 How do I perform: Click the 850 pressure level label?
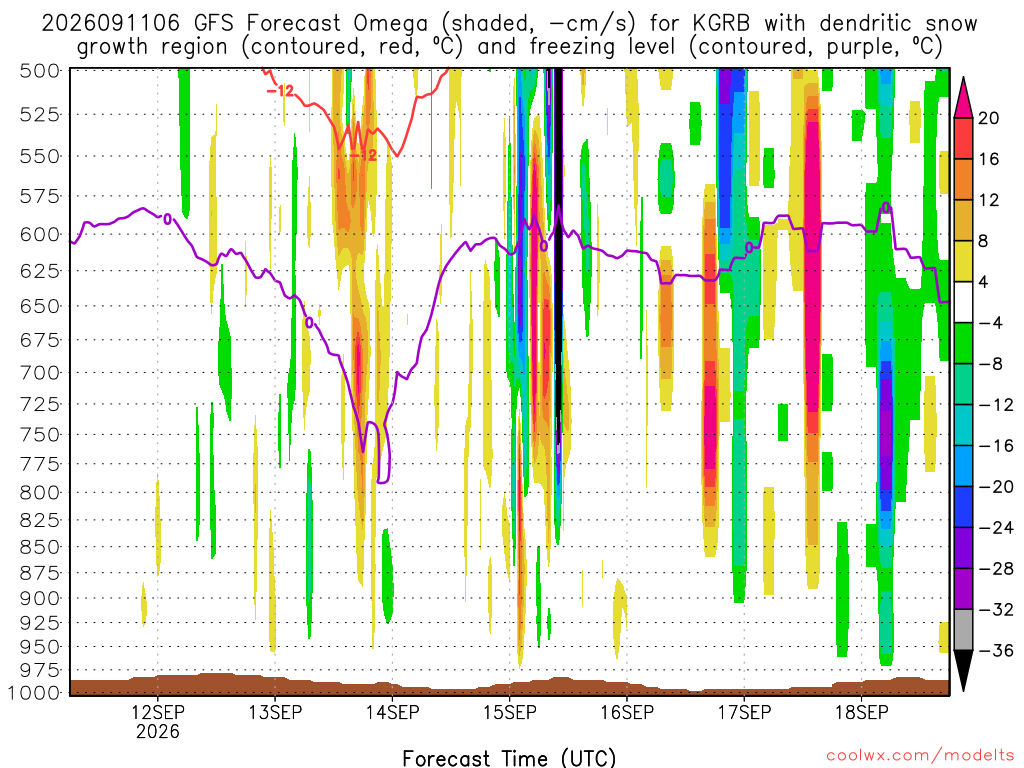tap(40, 547)
